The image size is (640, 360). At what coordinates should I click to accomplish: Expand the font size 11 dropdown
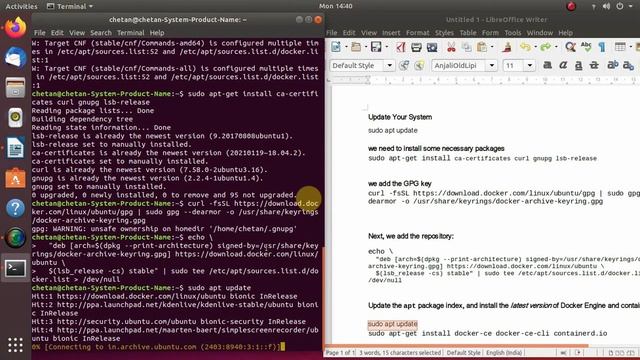click(x=529, y=65)
